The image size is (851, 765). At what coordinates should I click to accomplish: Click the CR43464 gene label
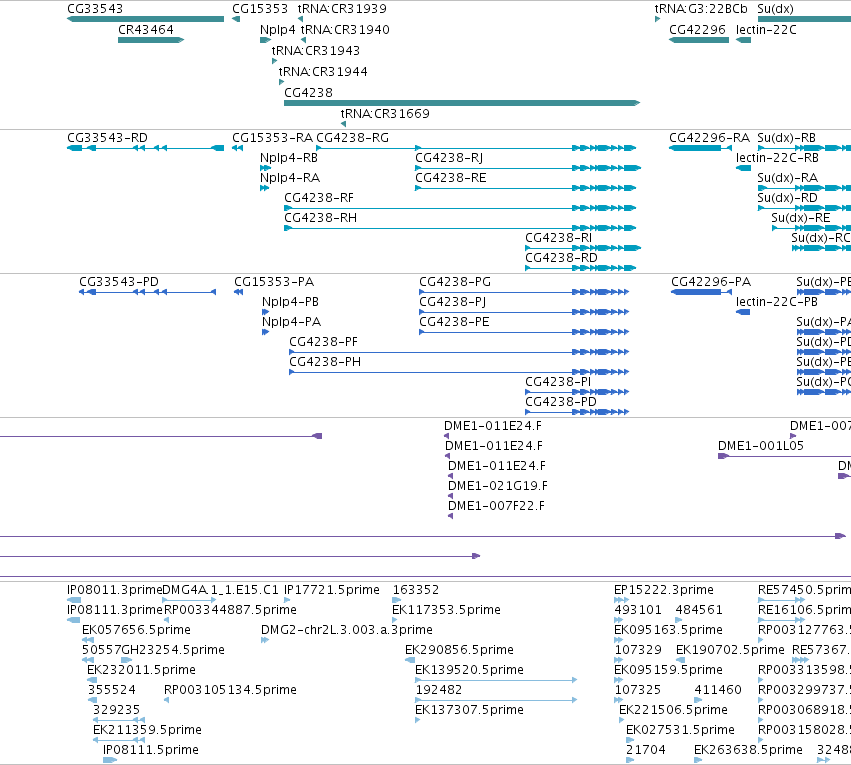[146, 29]
